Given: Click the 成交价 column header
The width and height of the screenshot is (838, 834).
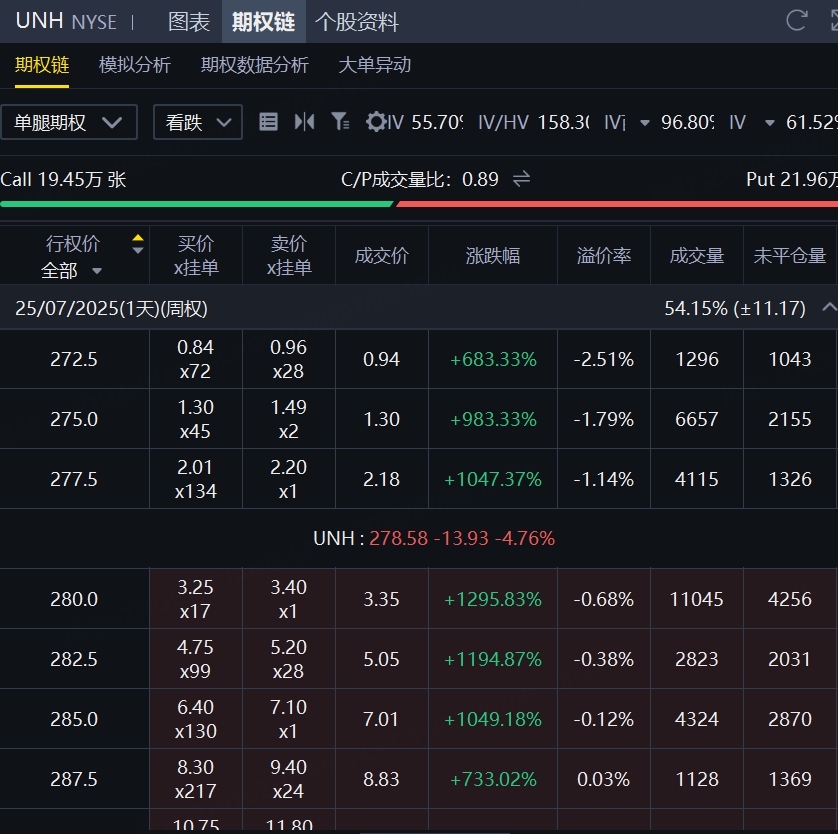Looking at the screenshot, I should 382,255.
